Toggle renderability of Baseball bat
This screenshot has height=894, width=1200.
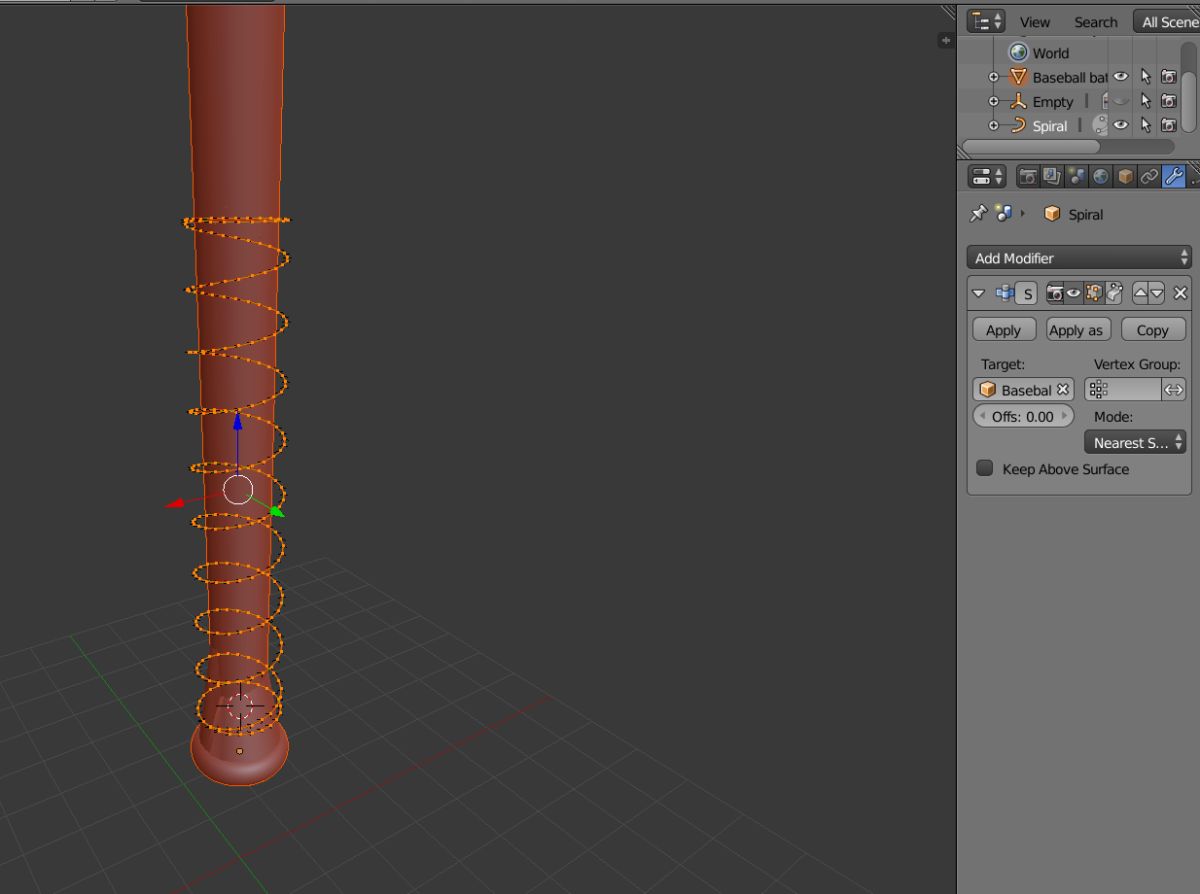pos(1168,77)
